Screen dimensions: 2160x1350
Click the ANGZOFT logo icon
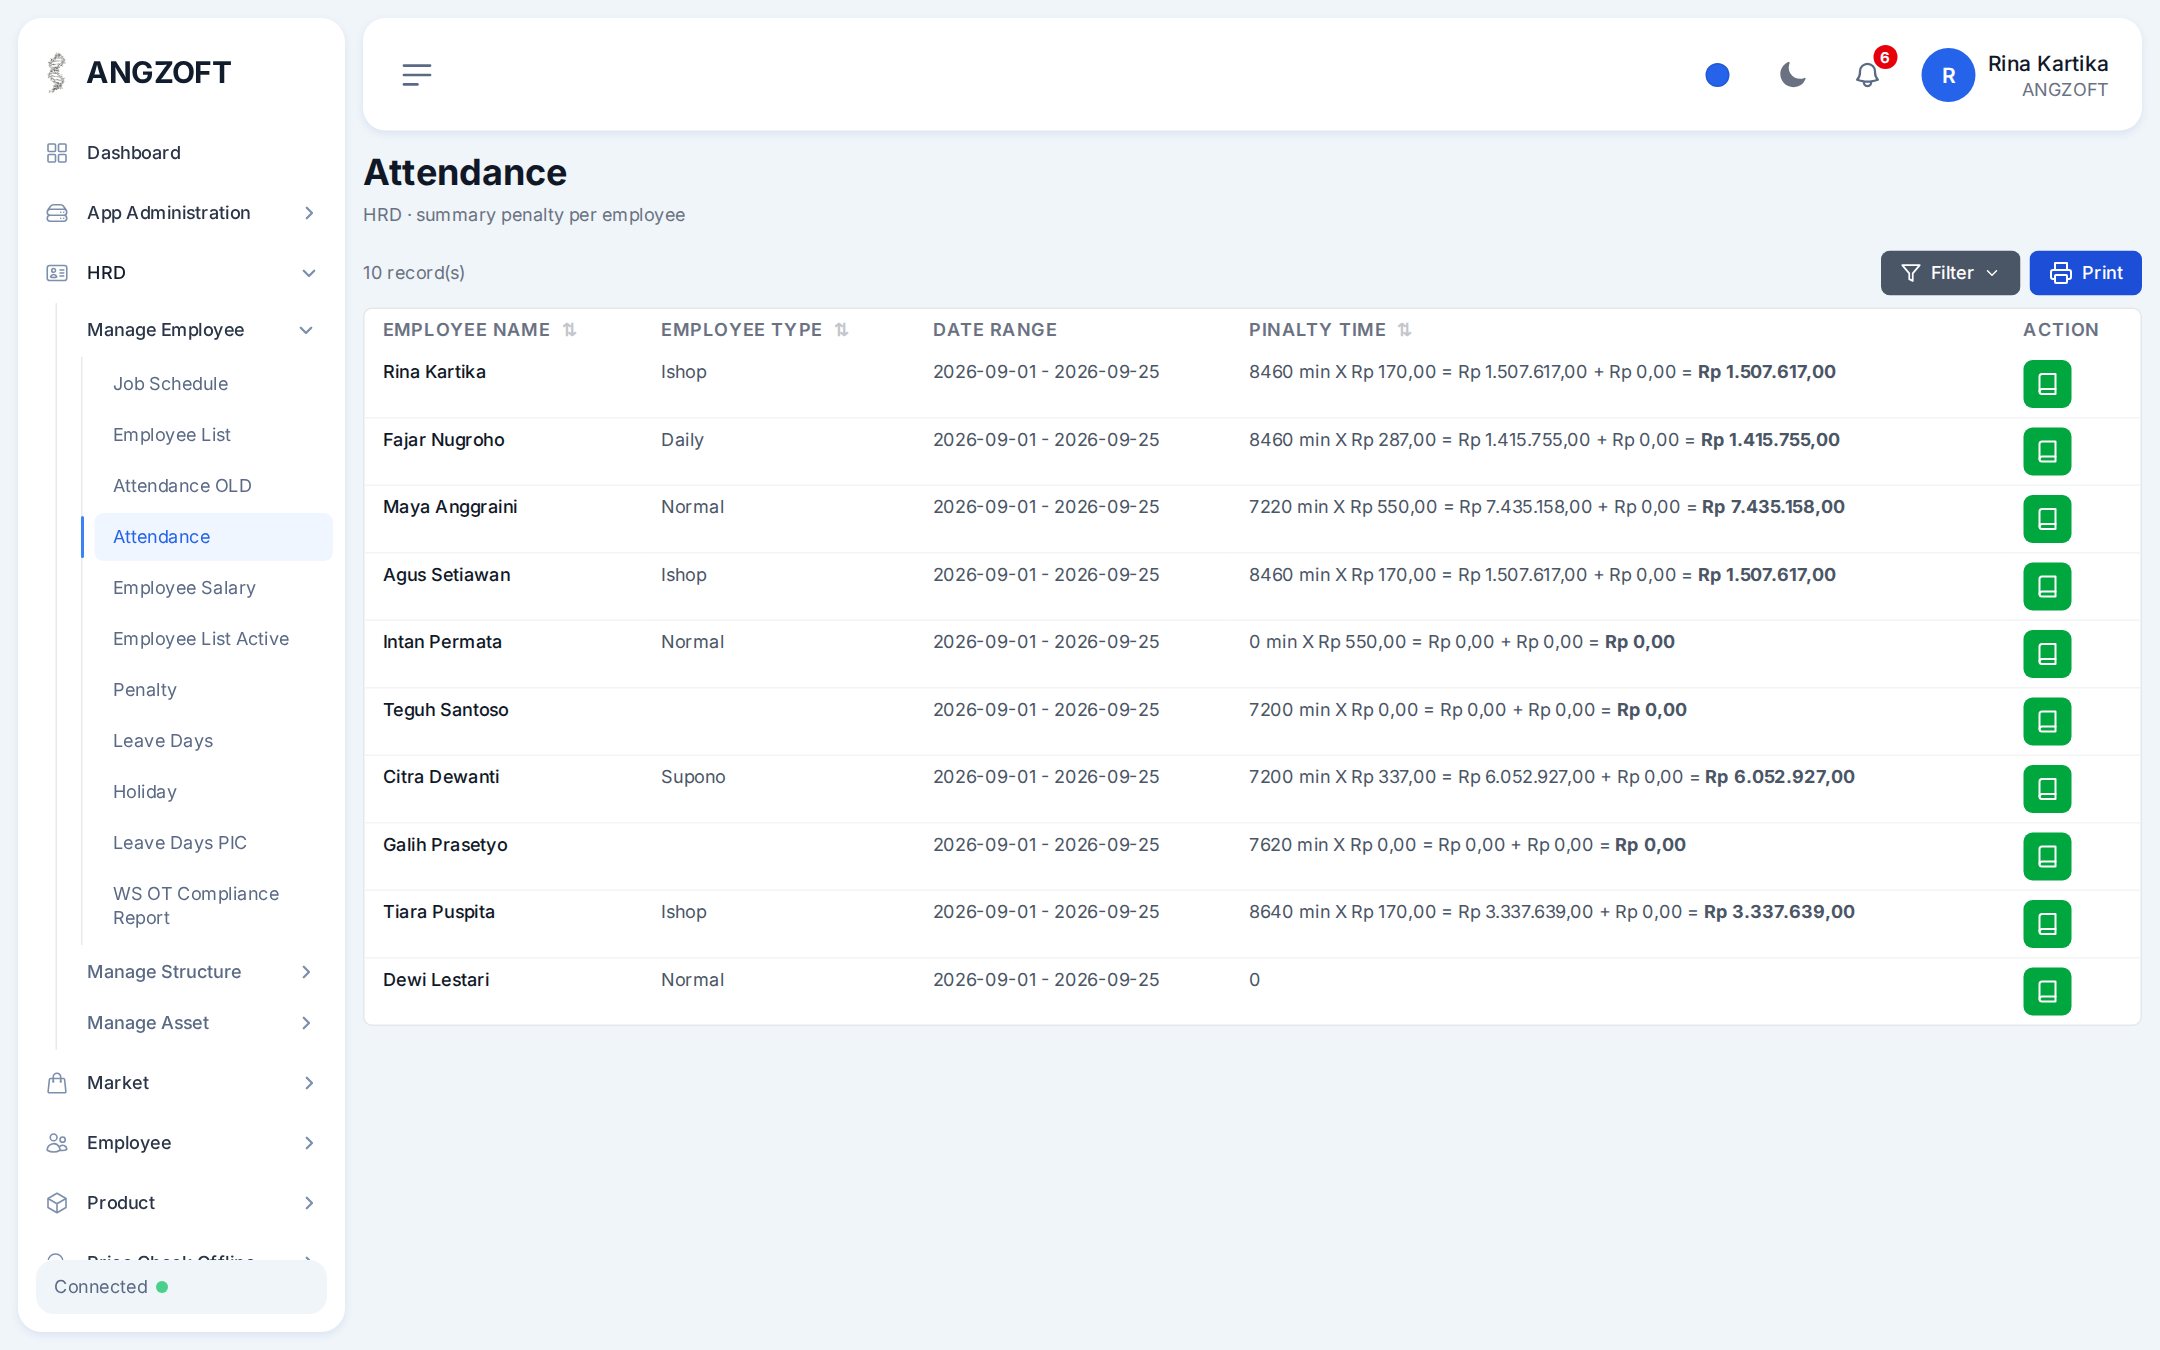tap(57, 73)
